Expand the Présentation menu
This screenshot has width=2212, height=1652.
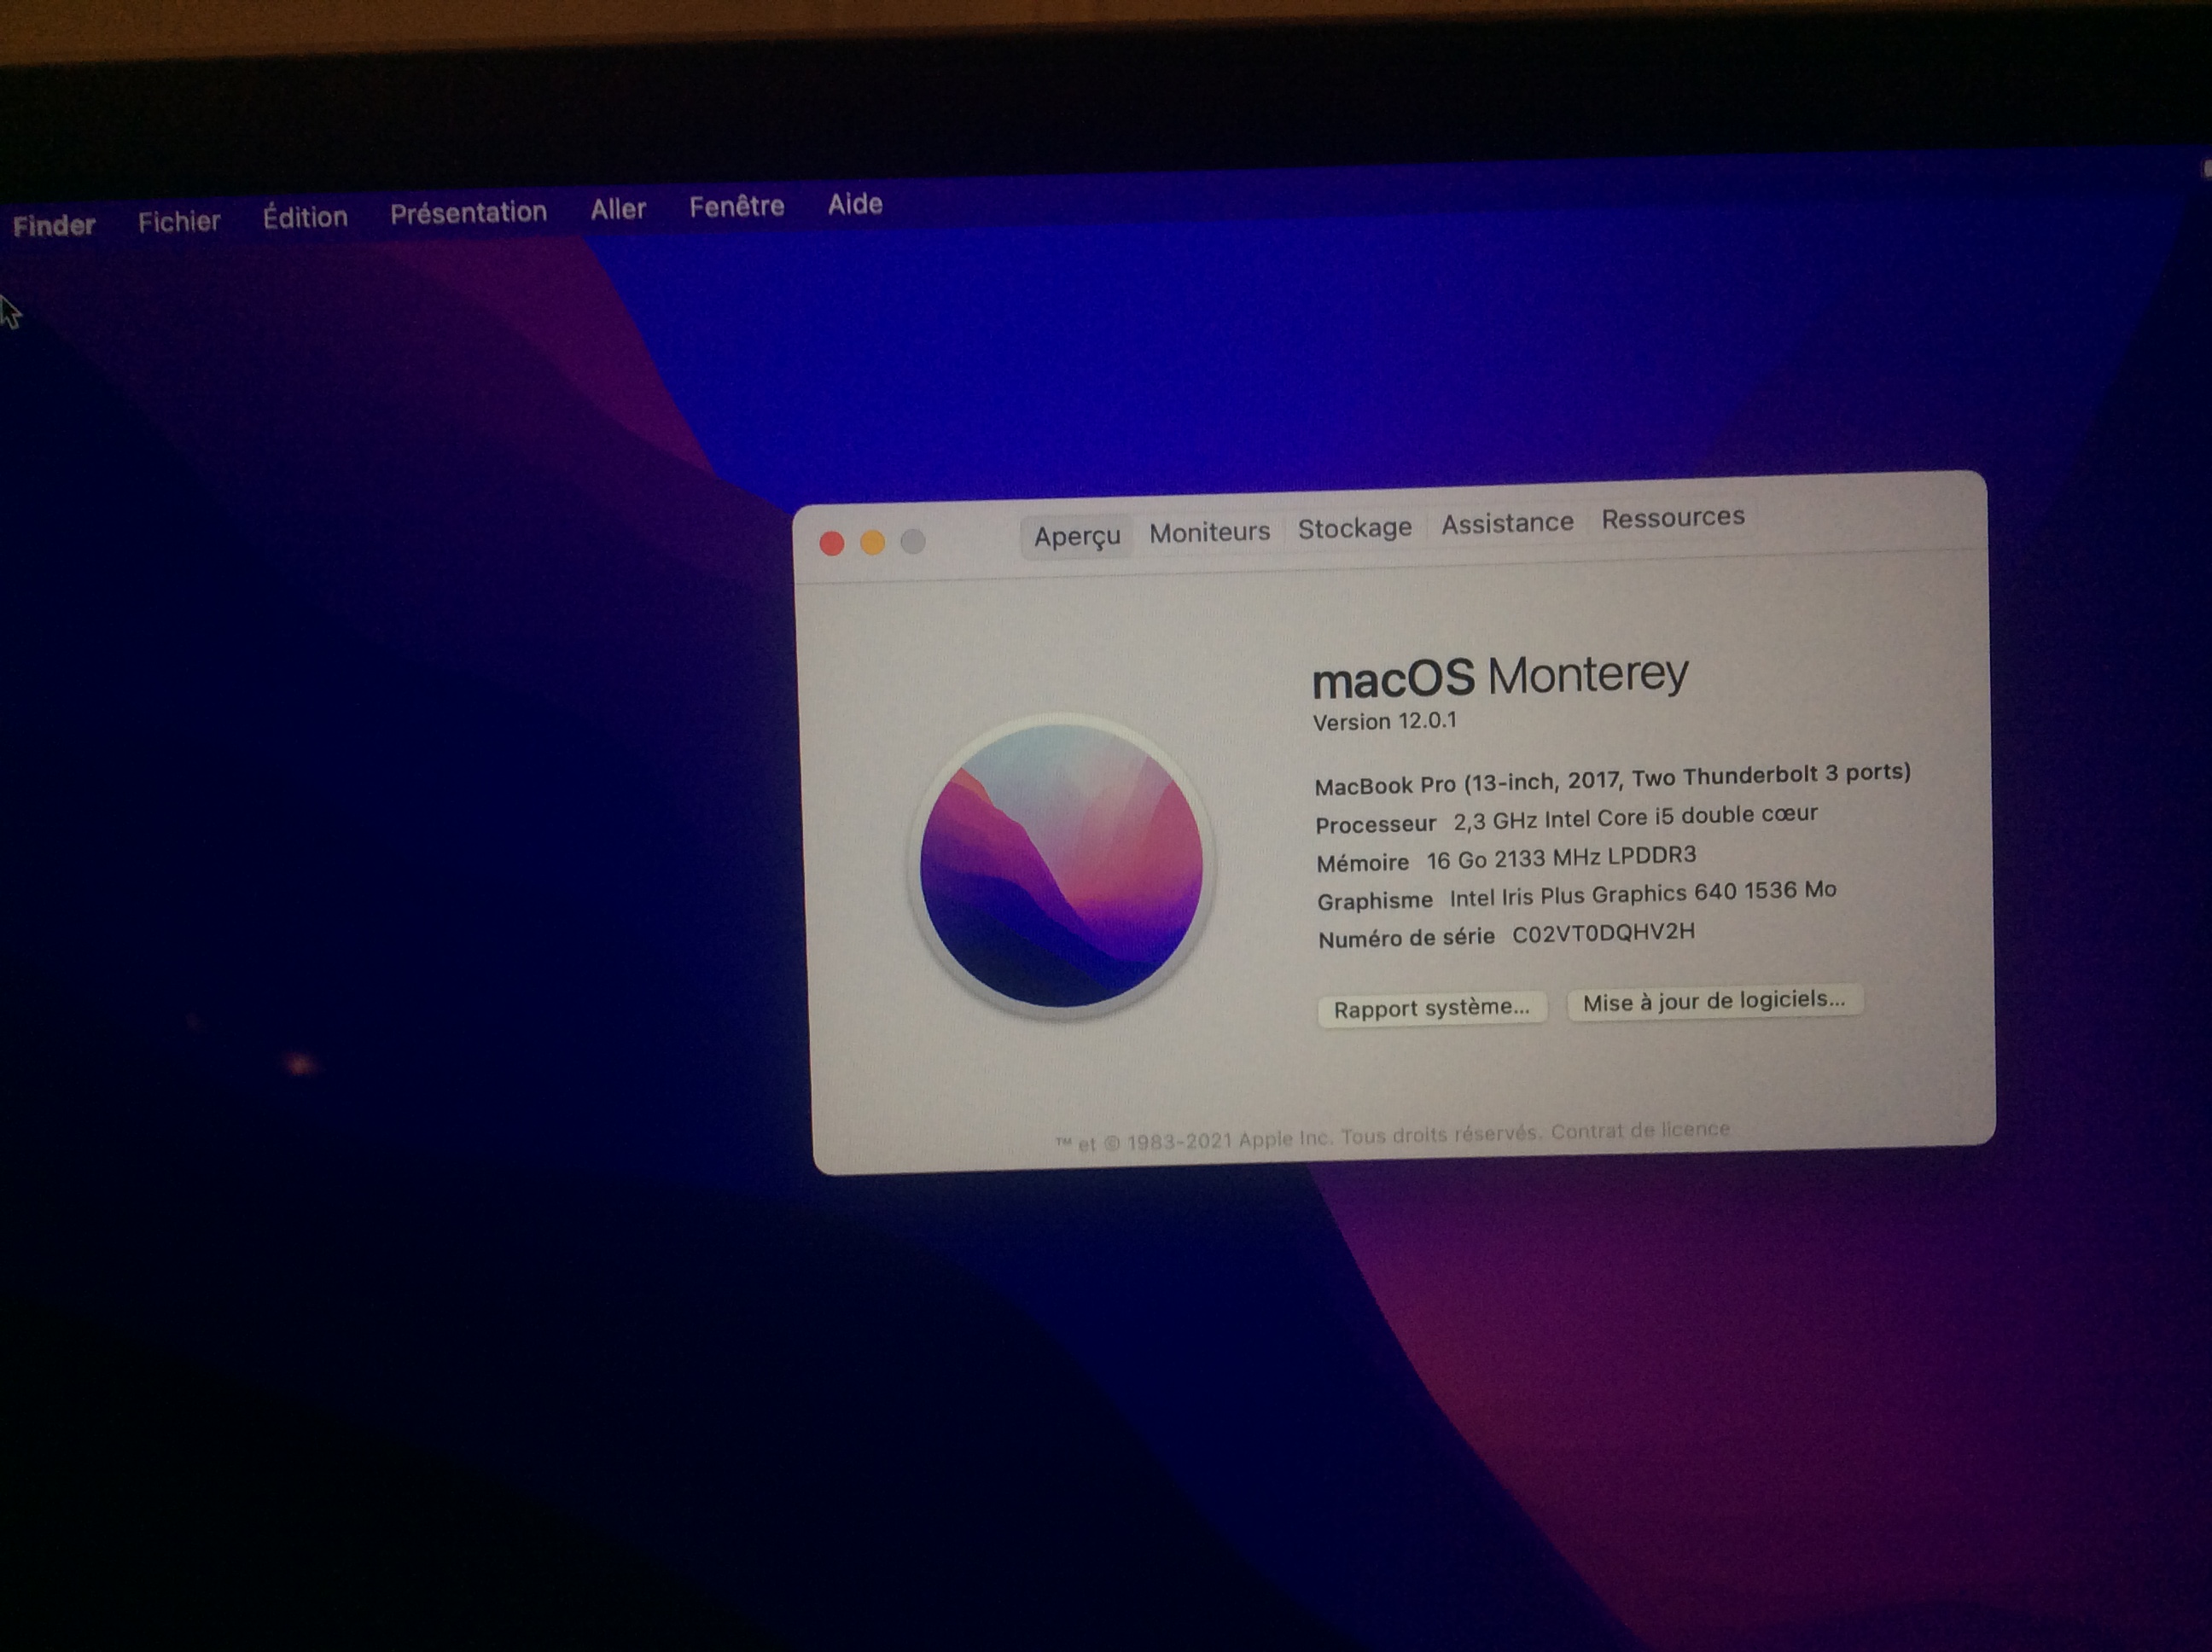click(x=468, y=212)
